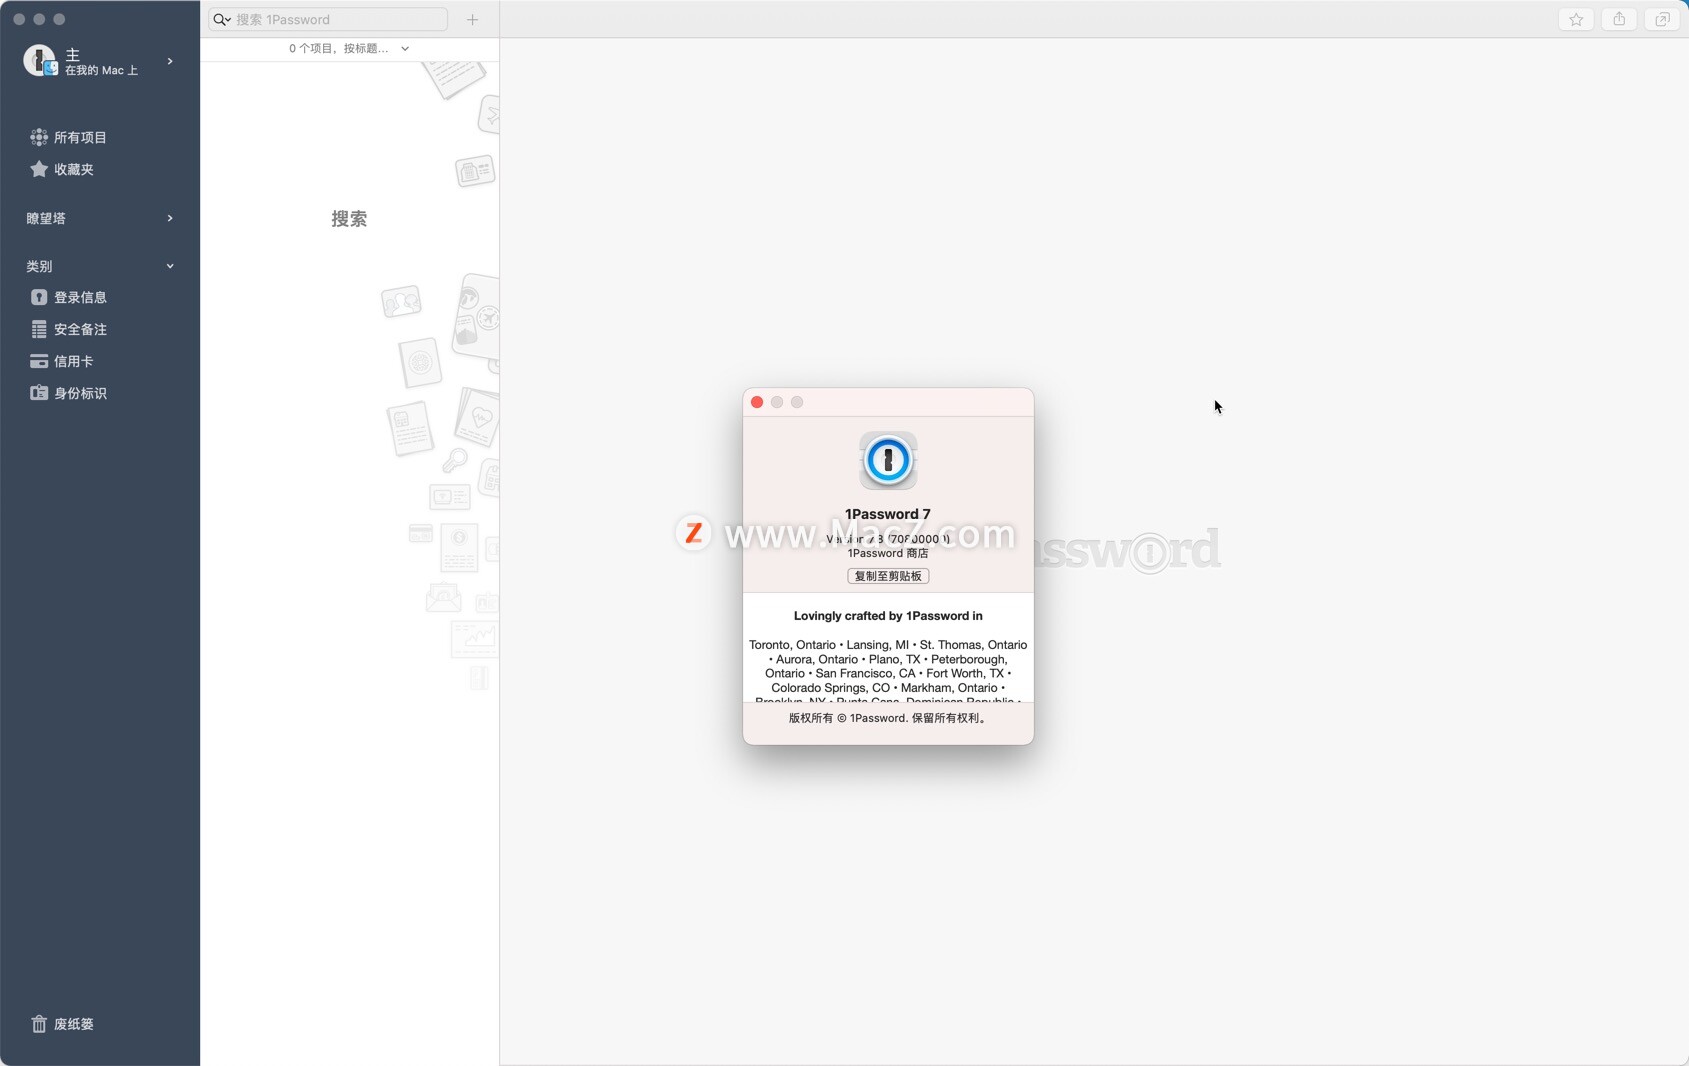
Task: Close the About 1Password dialog
Action: pyautogui.click(x=757, y=402)
